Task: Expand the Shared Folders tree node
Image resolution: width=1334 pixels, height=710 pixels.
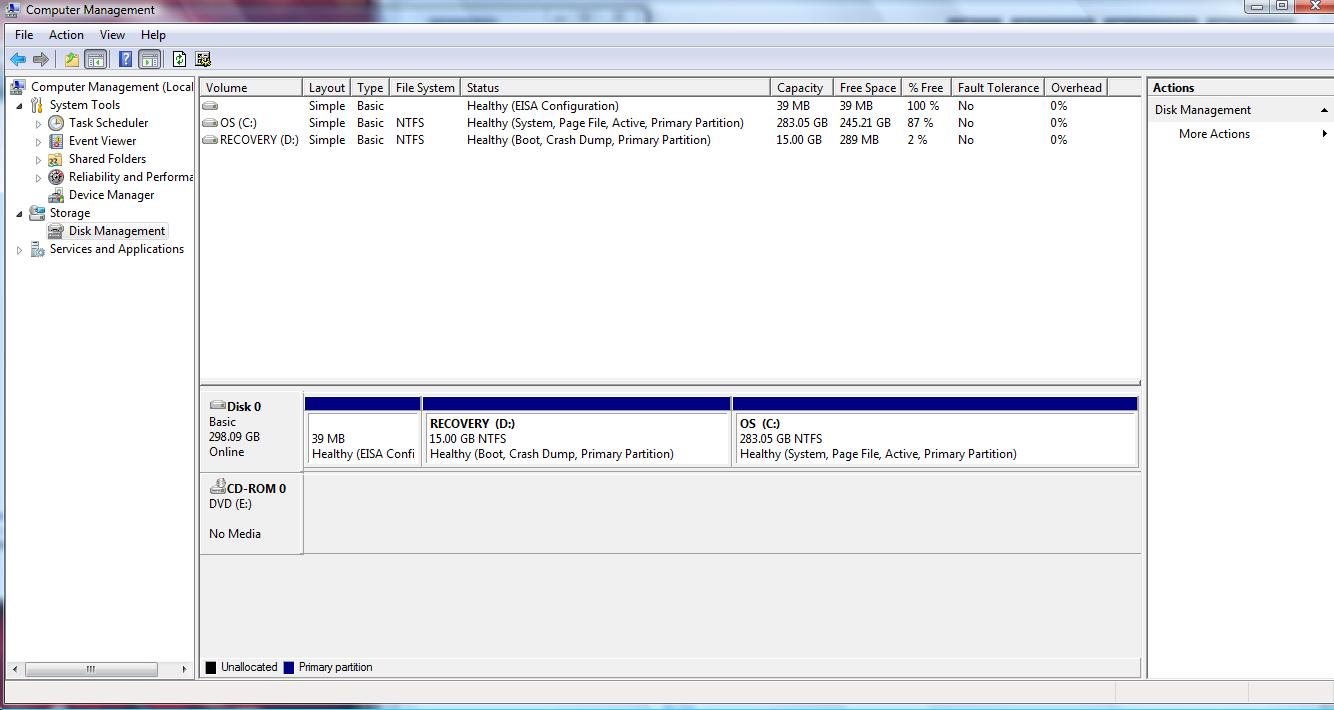Action: click(x=38, y=160)
